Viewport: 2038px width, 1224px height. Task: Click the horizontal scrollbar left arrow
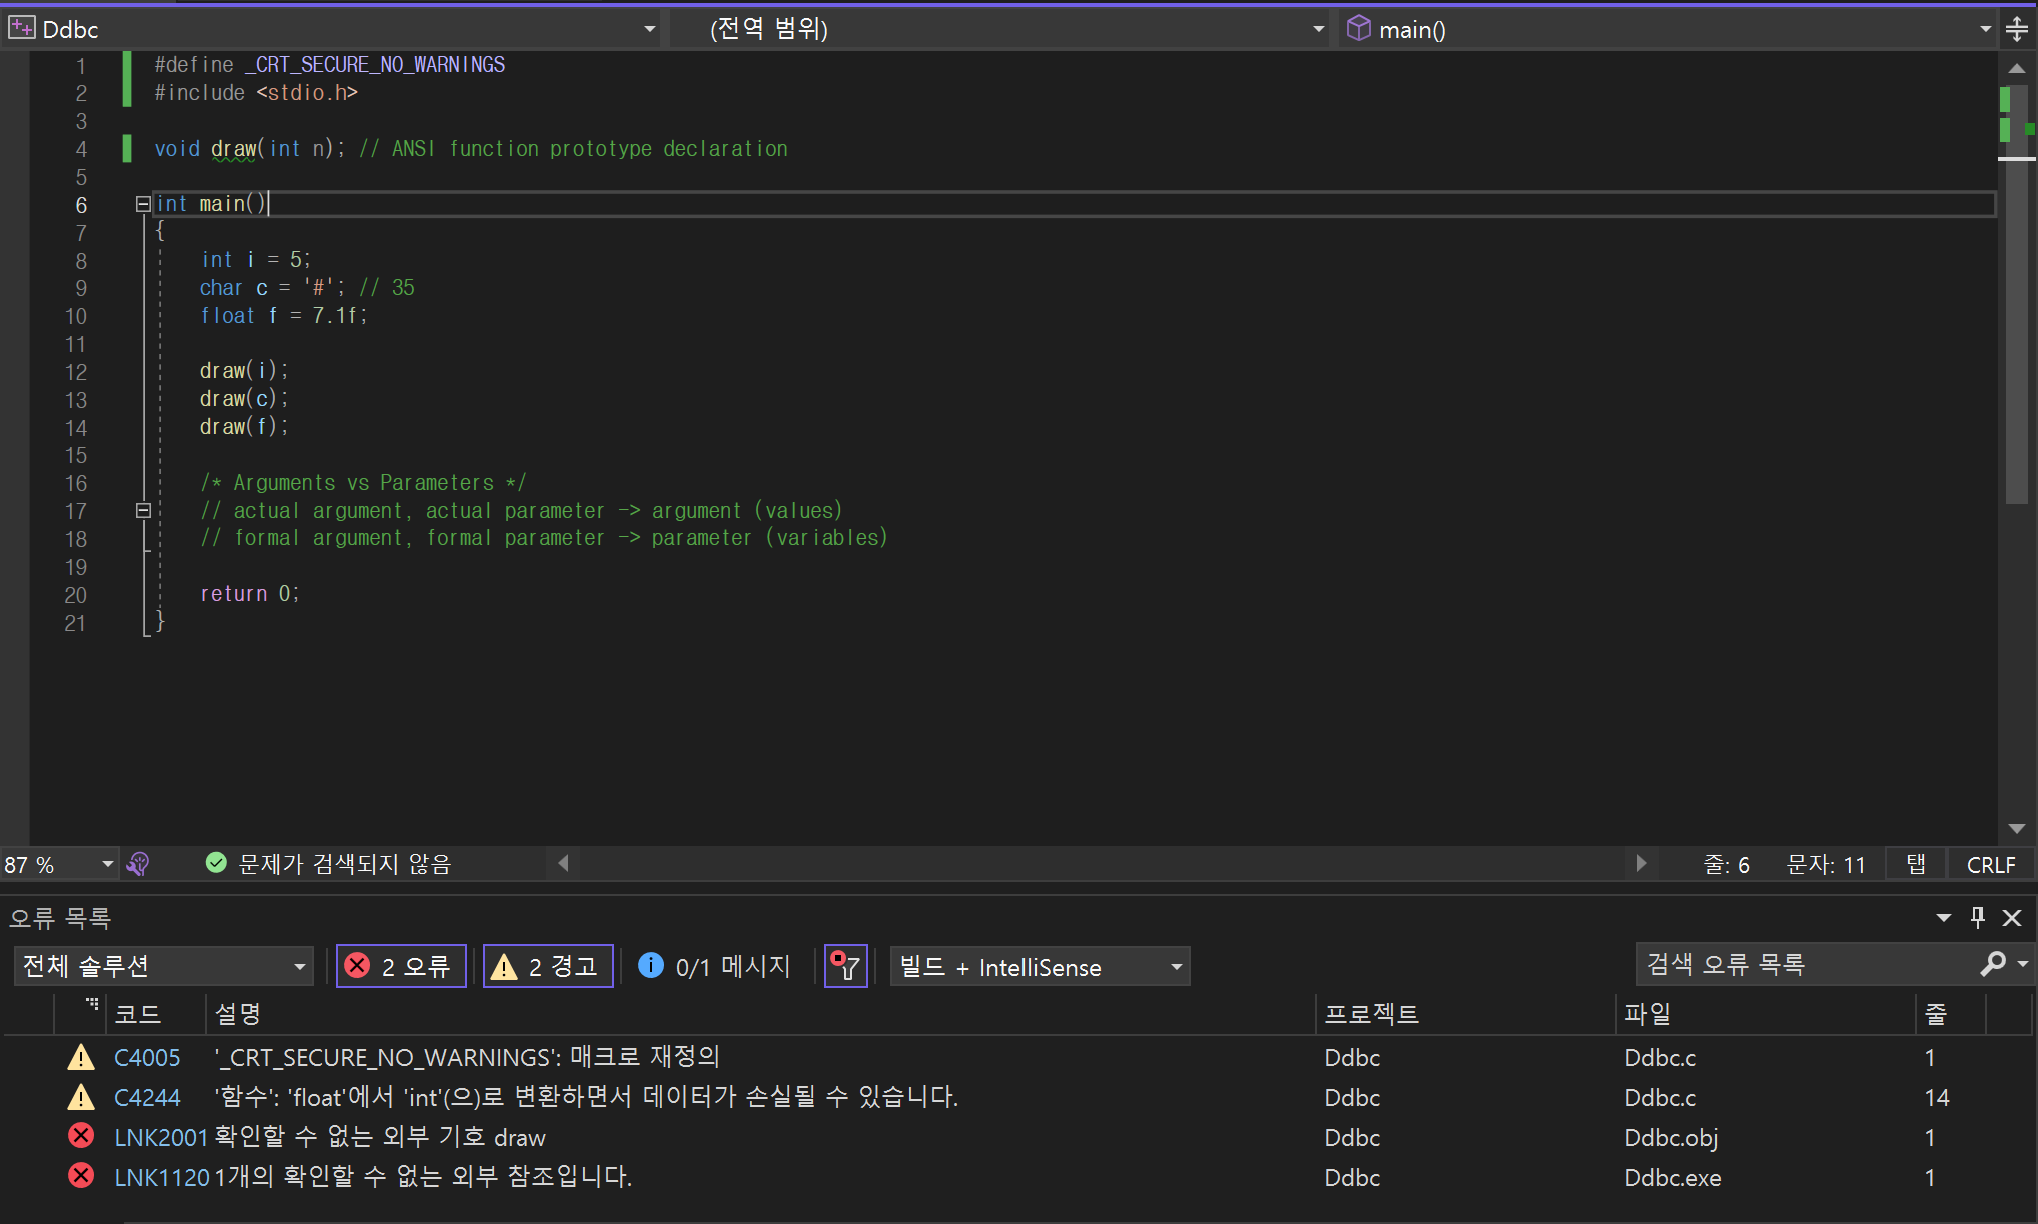pos(563,863)
